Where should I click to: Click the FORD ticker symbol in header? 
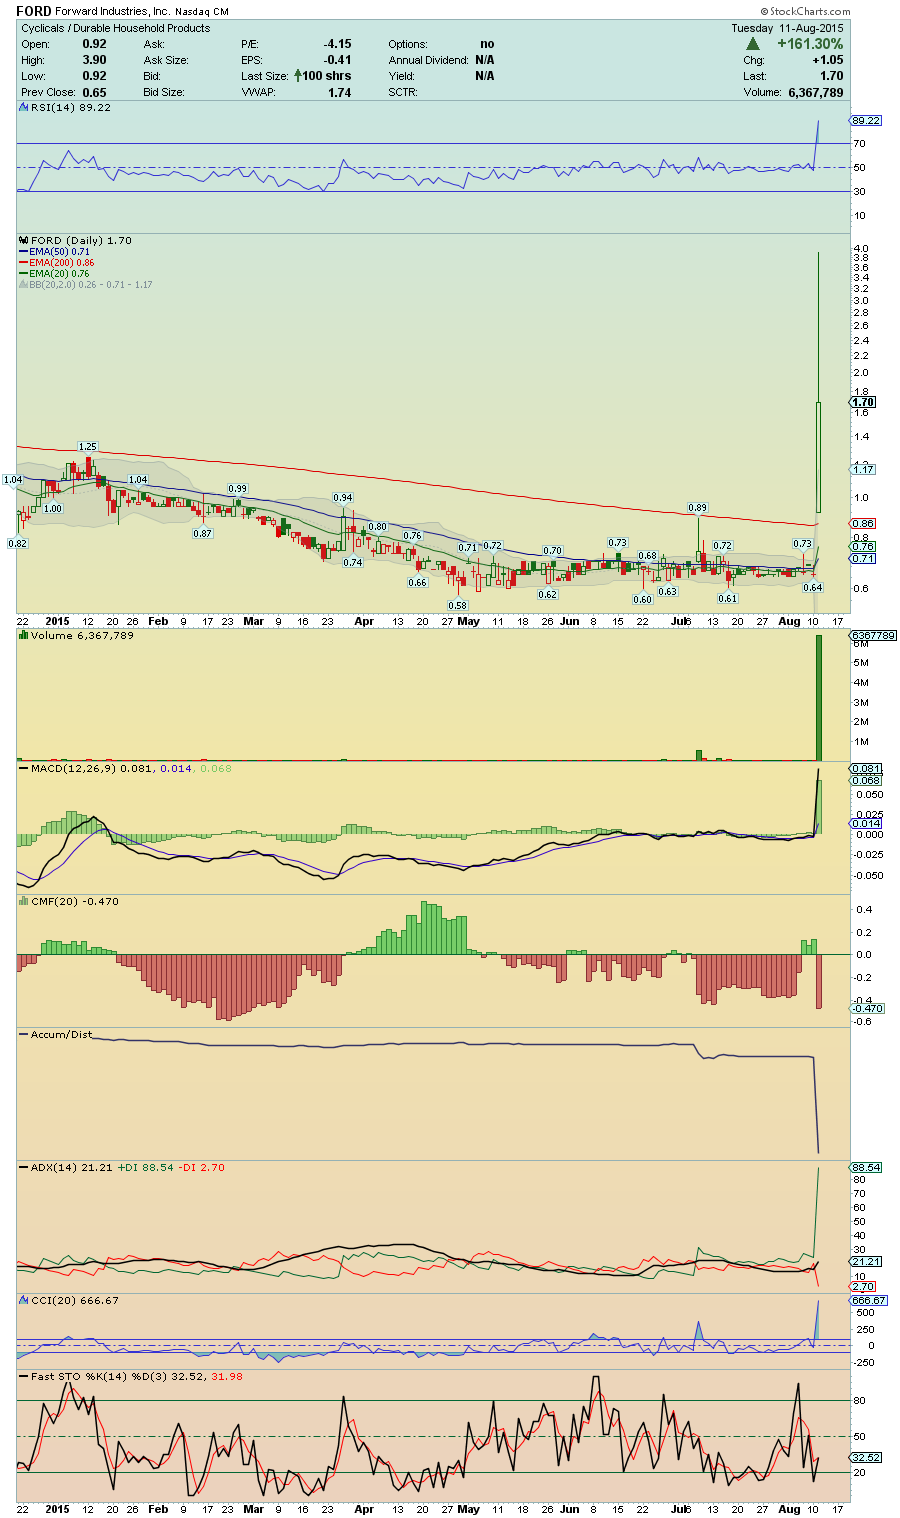tap(34, 11)
